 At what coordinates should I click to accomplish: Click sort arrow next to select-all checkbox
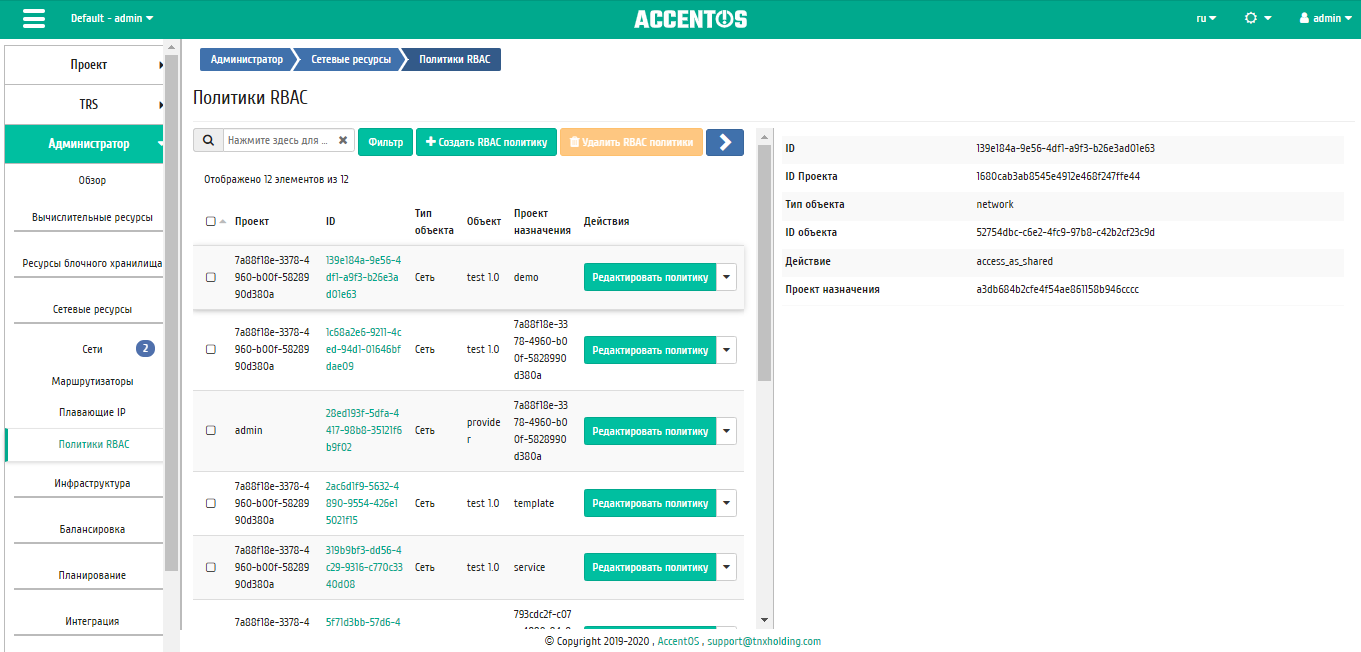coord(222,221)
